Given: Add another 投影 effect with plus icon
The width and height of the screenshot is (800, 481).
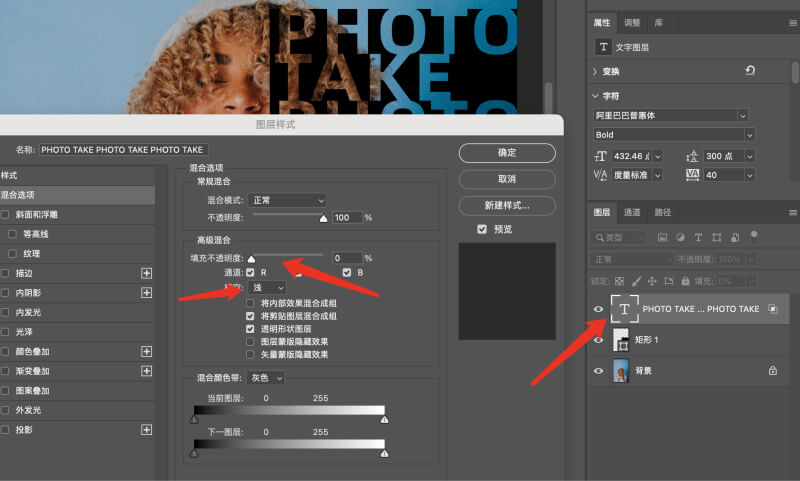Looking at the screenshot, I should click(x=146, y=429).
